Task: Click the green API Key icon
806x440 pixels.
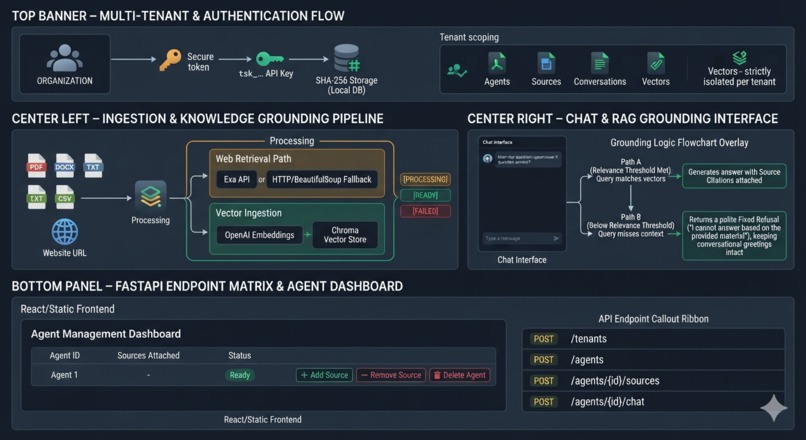Action: pyautogui.click(x=269, y=59)
